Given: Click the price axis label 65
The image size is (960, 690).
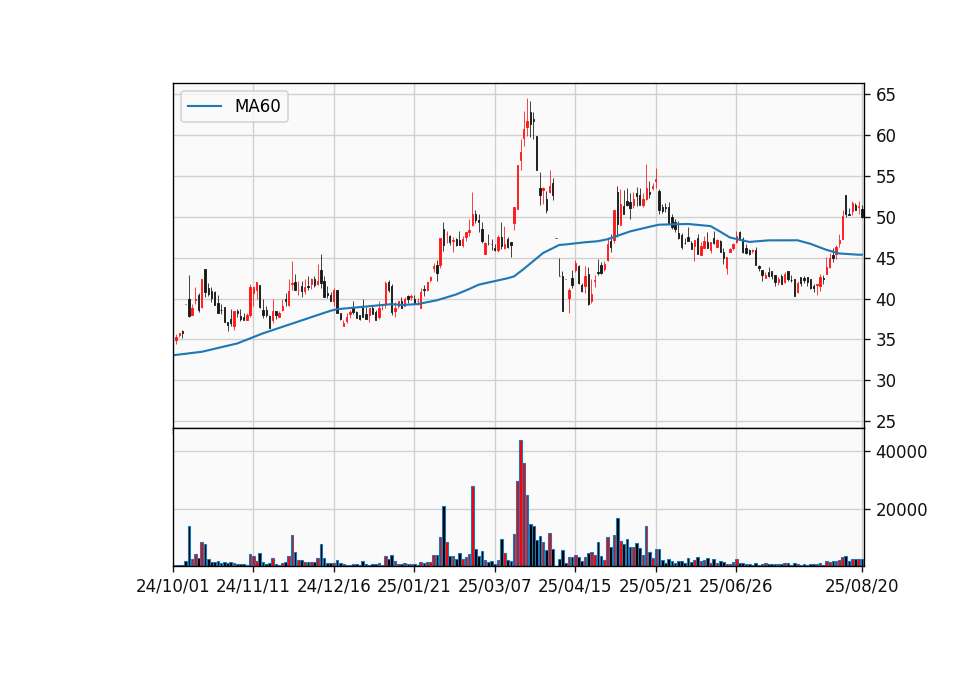Looking at the screenshot, I should coord(886,95).
